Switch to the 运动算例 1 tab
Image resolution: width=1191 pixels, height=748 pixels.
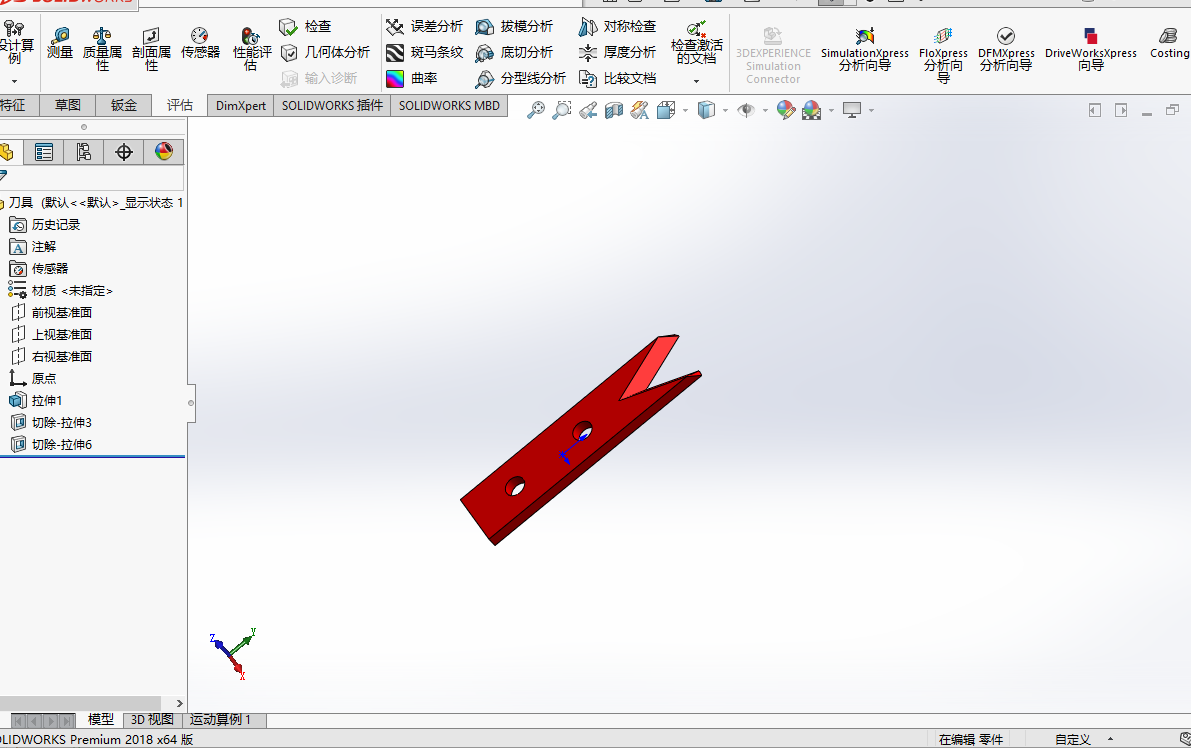(220, 720)
